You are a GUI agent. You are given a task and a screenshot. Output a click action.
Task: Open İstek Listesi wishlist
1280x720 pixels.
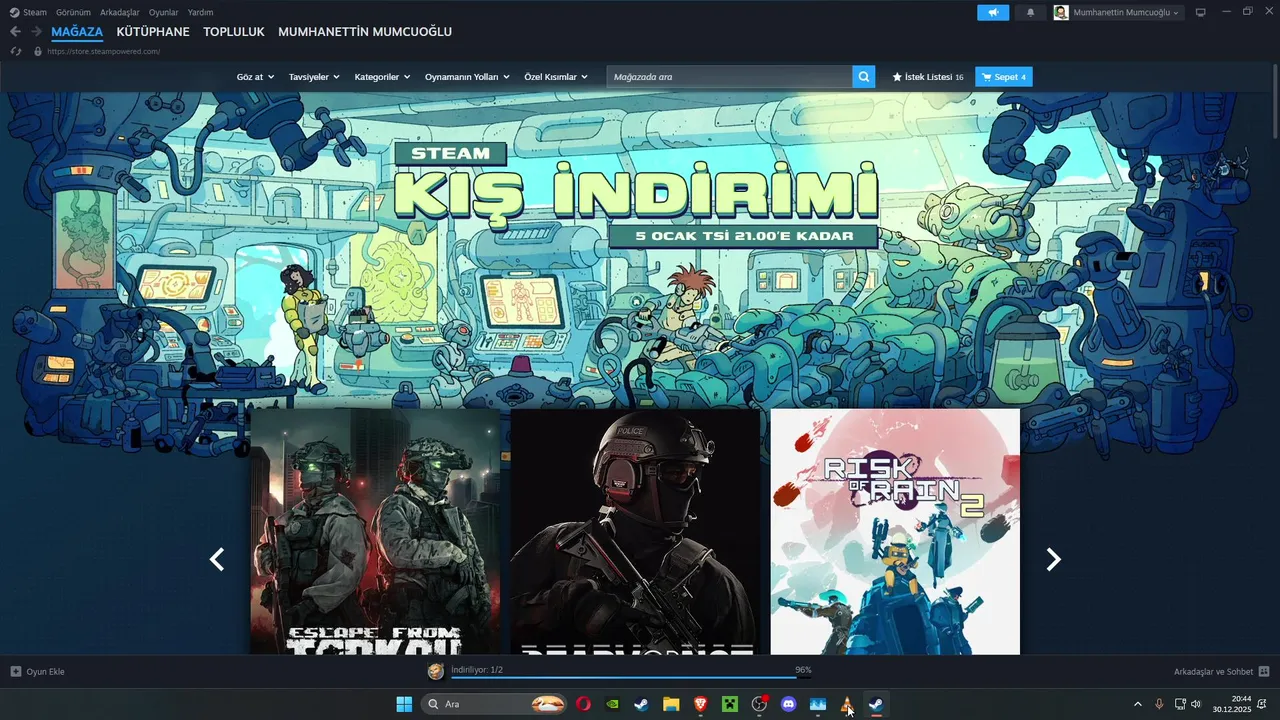pyautogui.click(x=927, y=77)
